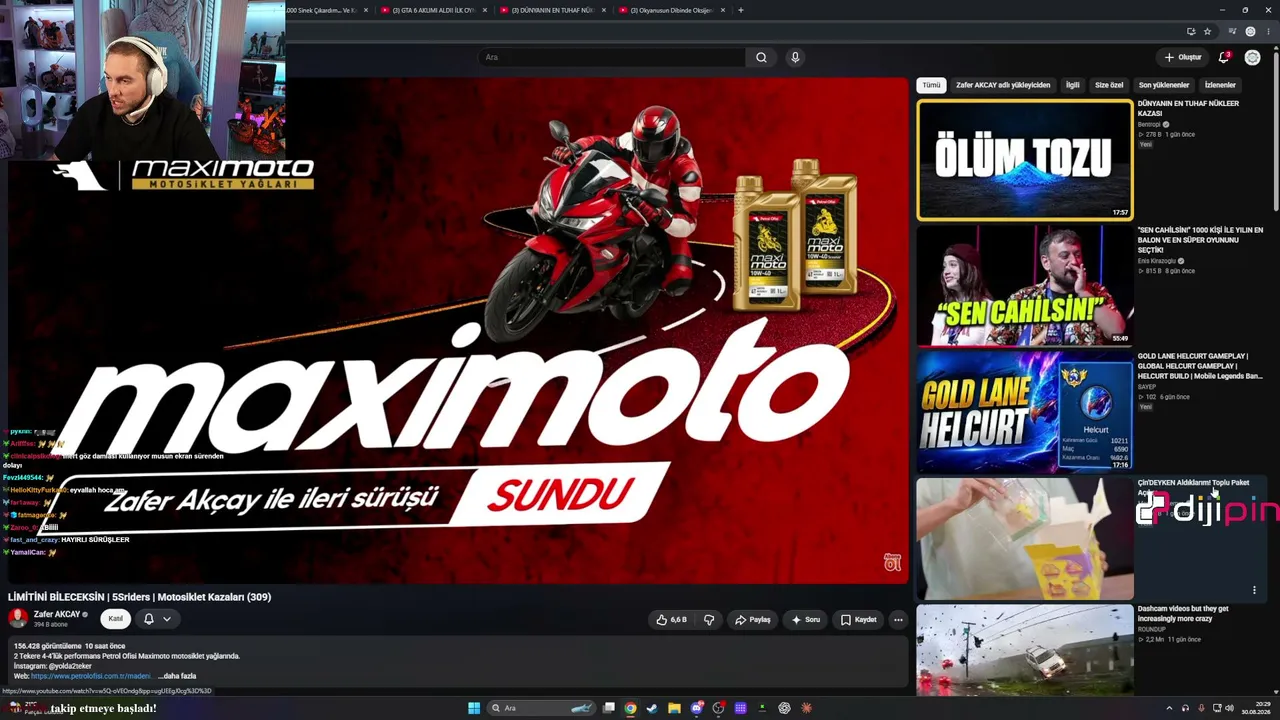The image size is (1280, 720).
Task: Bookmark this page with the star icon
Action: click(1208, 31)
